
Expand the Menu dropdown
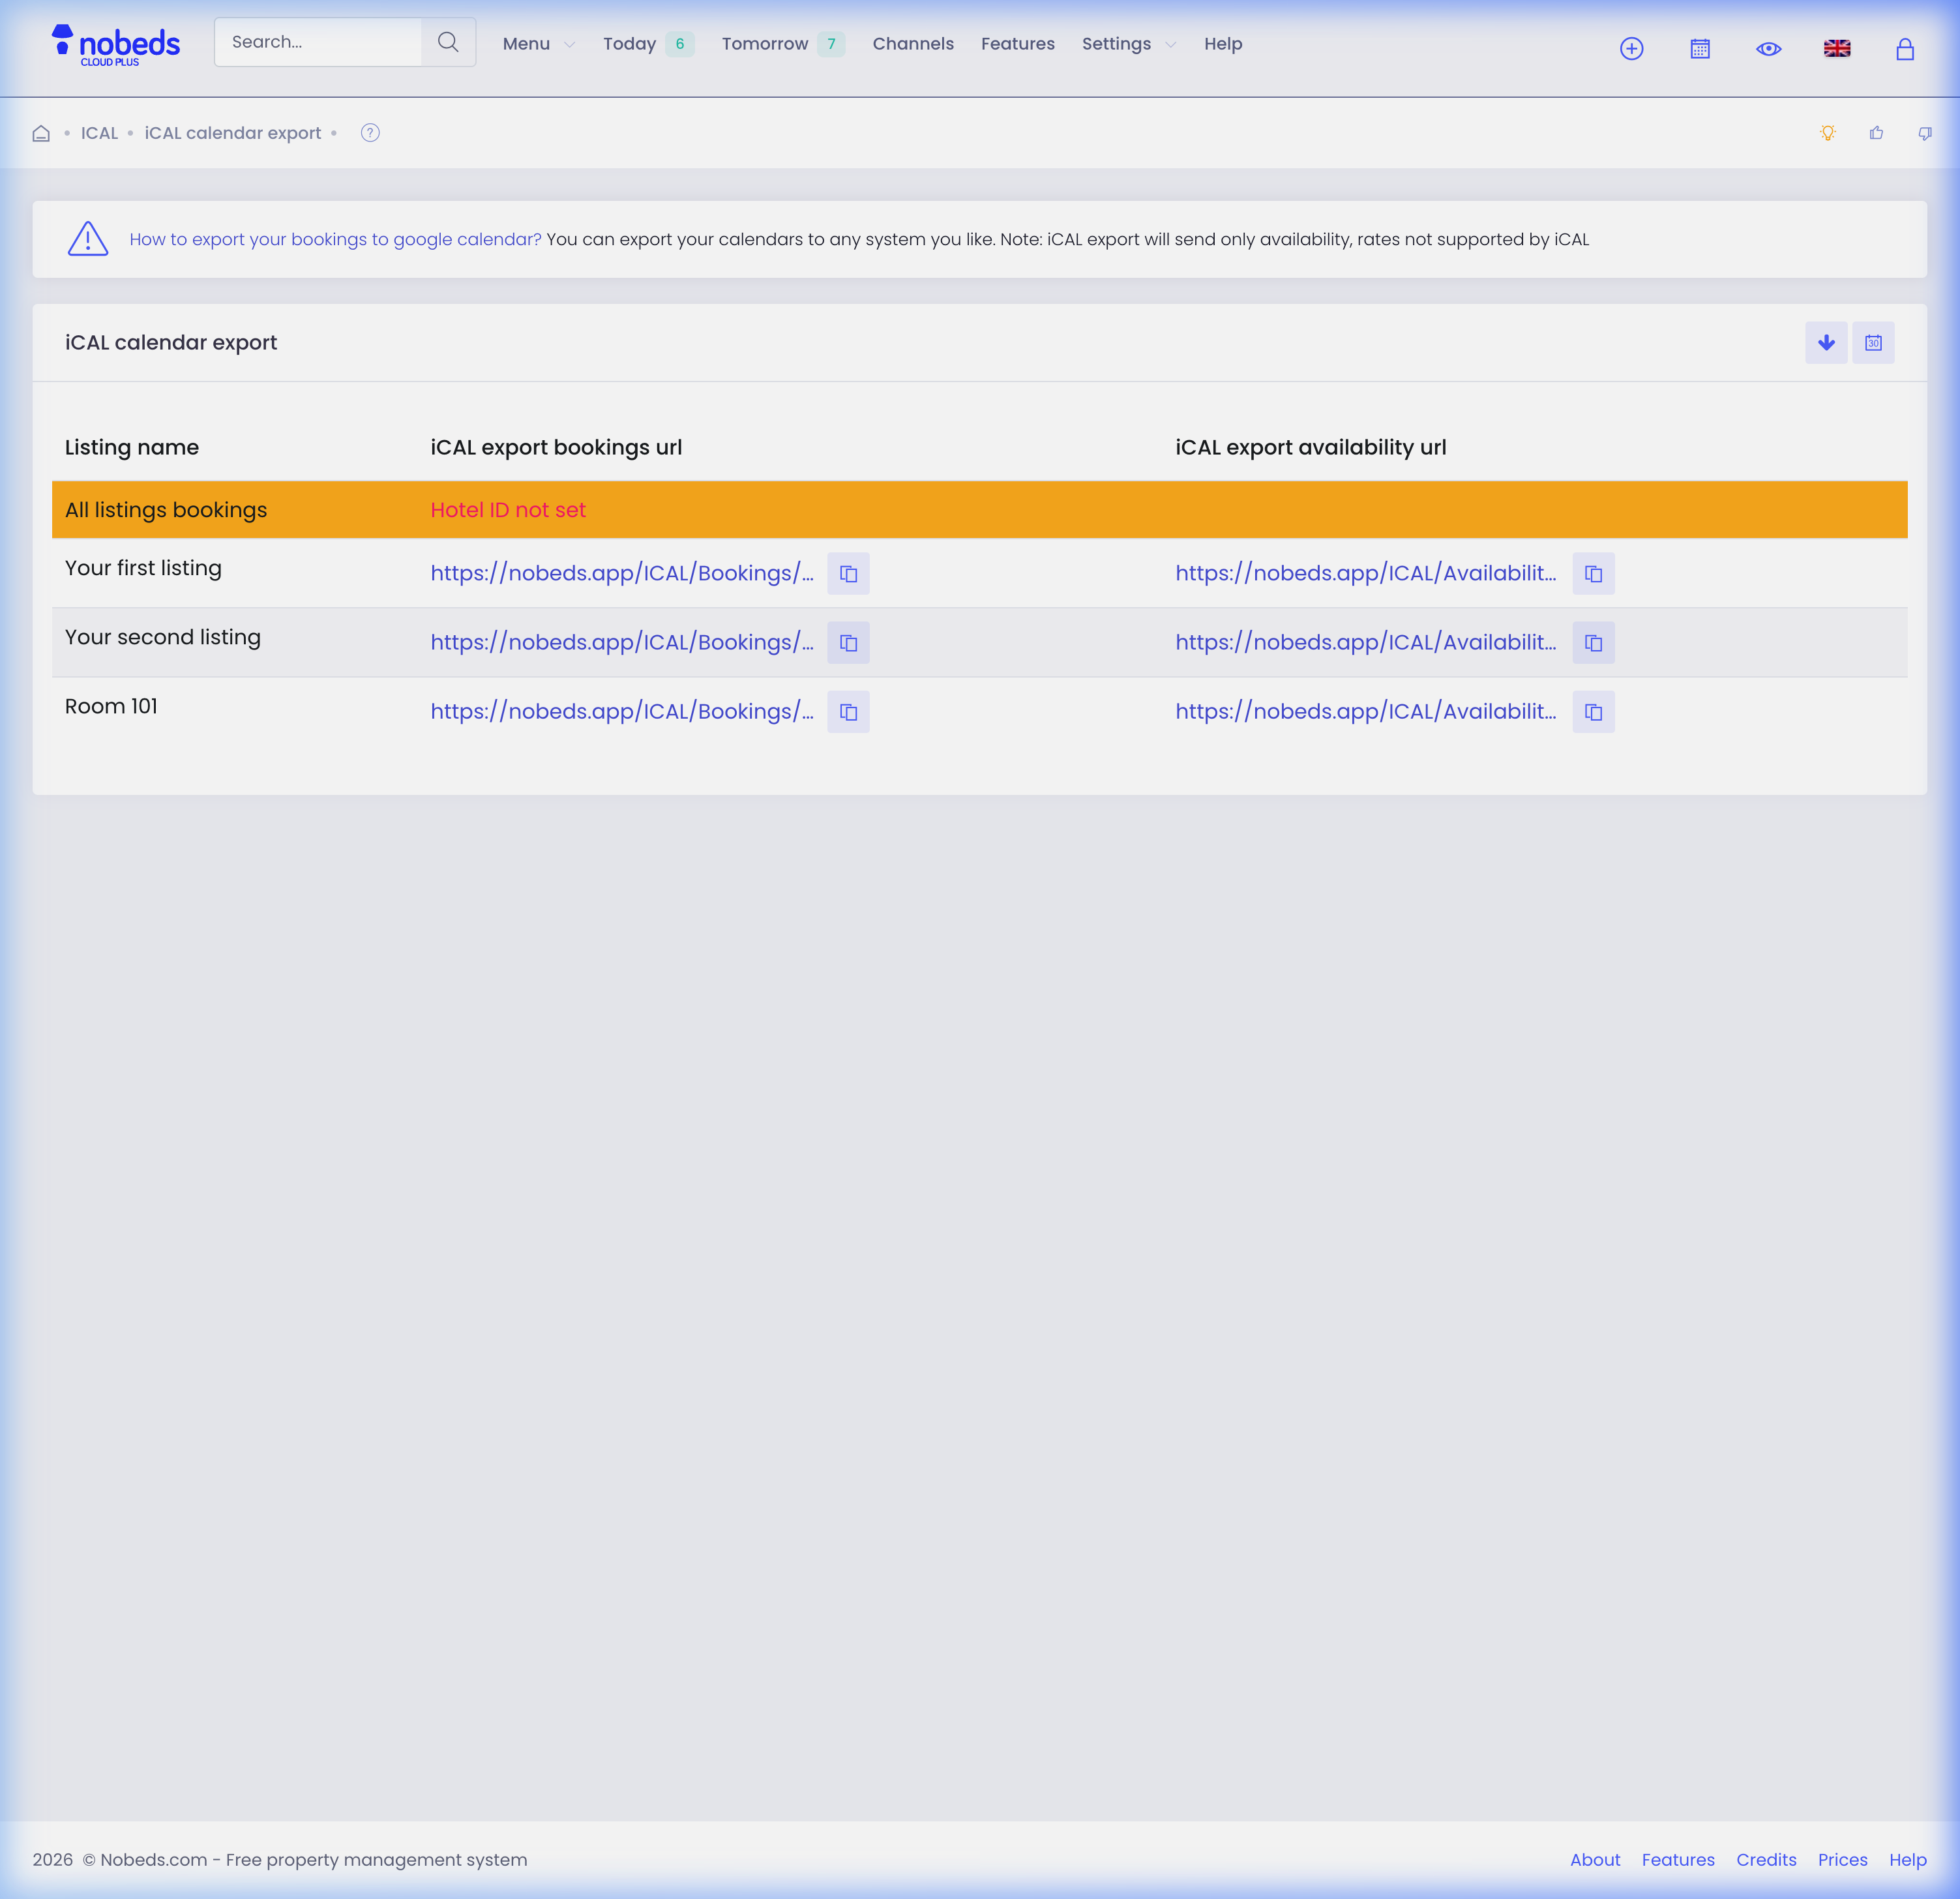(538, 44)
